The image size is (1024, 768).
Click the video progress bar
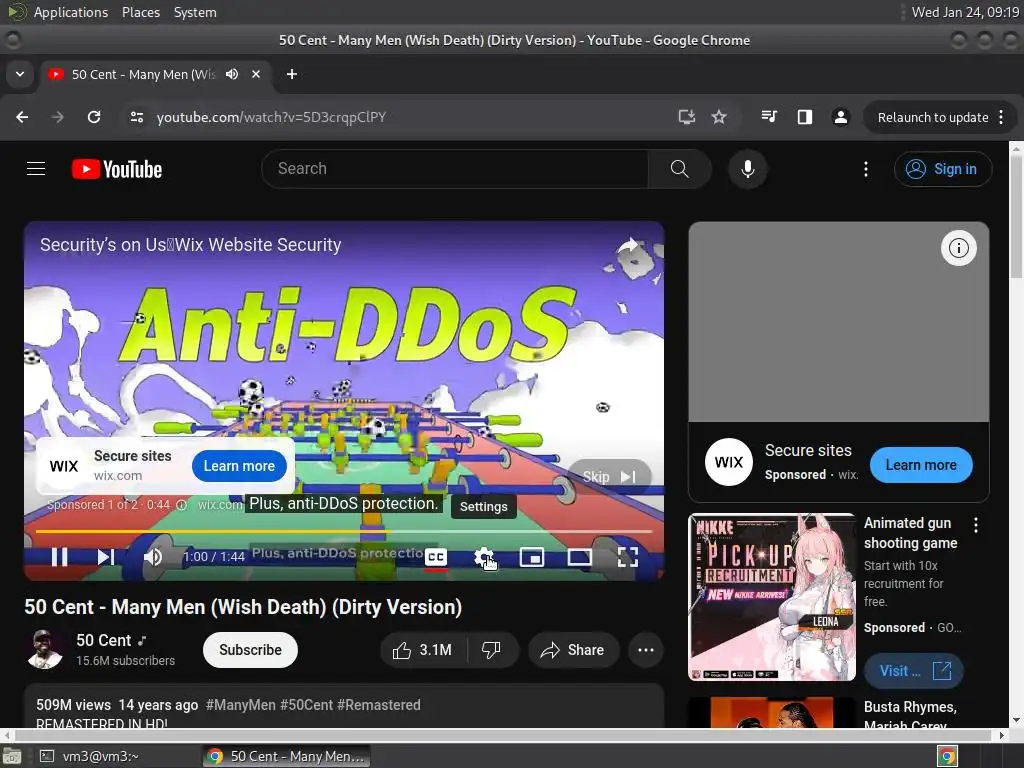coord(344,531)
